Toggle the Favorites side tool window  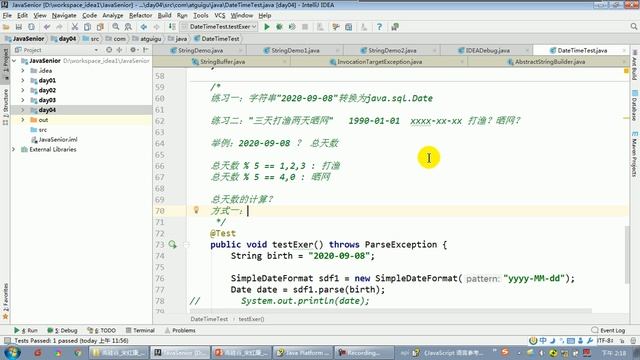point(5,301)
